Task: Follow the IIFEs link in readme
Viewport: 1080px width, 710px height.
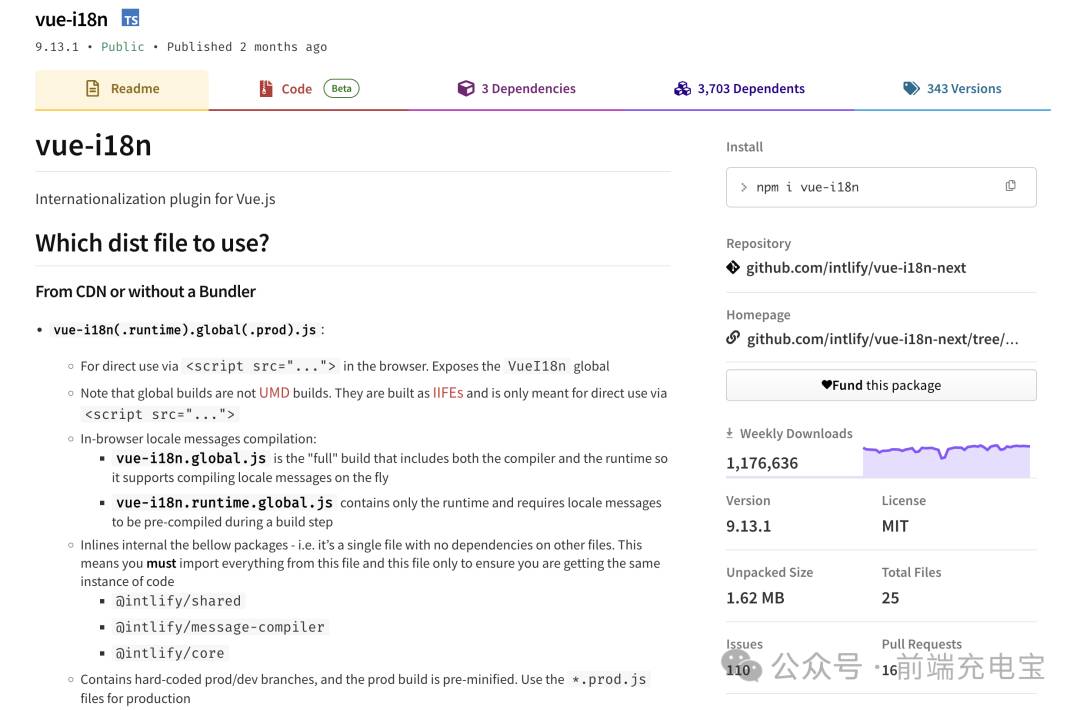Action: point(448,393)
